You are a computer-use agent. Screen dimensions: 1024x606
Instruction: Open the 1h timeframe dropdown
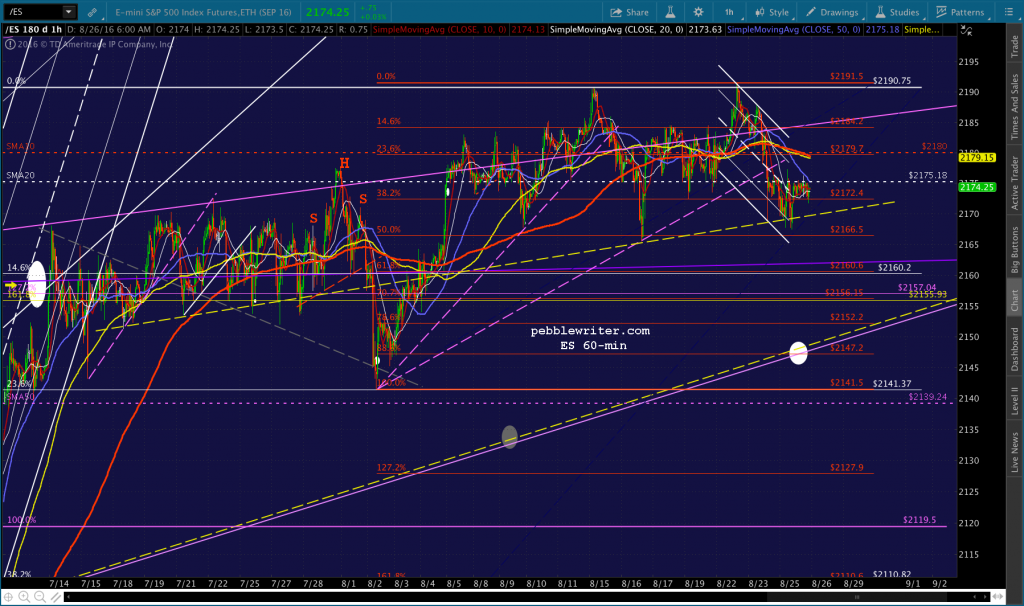pos(729,12)
